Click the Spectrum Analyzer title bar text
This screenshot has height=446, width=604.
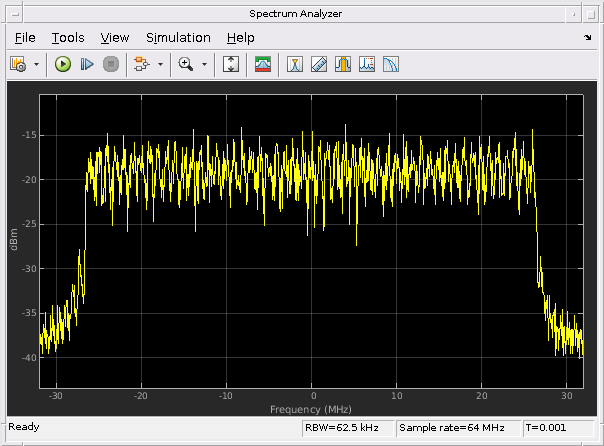[295, 14]
